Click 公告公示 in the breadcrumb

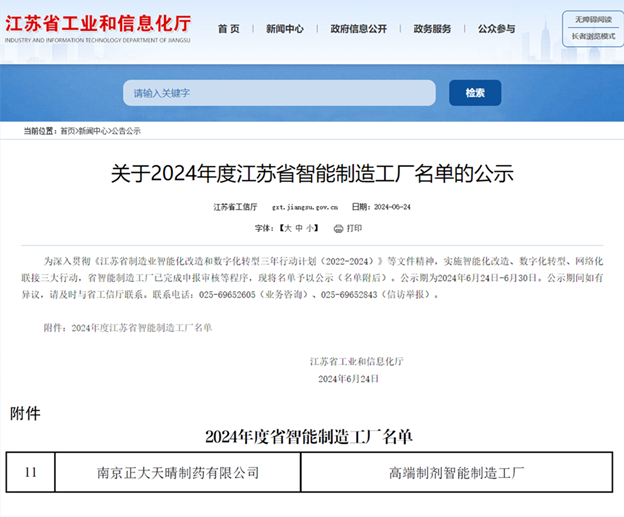(x=126, y=131)
